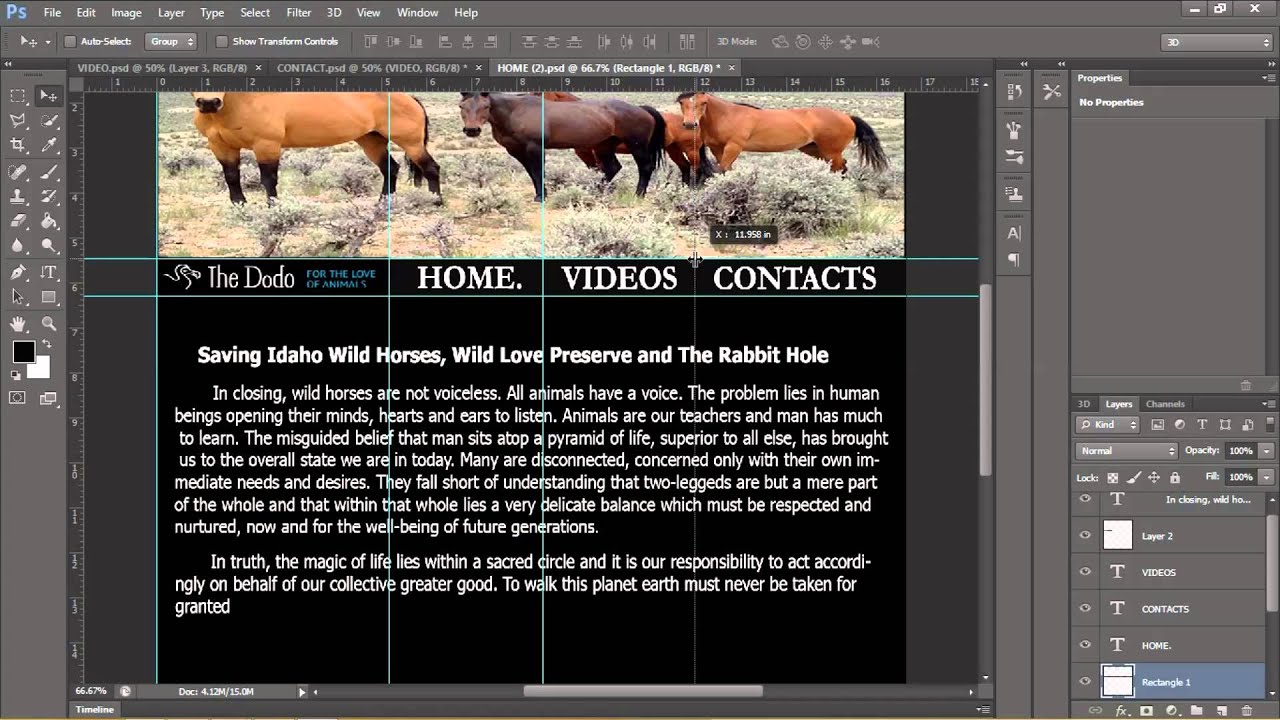The image size is (1280, 720).
Task: Hide the CONTACTS text layer
Action: coord(1085,608)
